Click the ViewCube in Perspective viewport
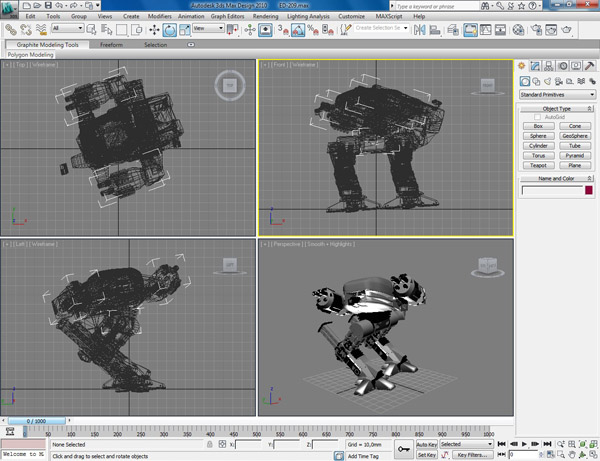Image resolution: width=600 pixels, height=461 pixels. [x=488, y=266]
